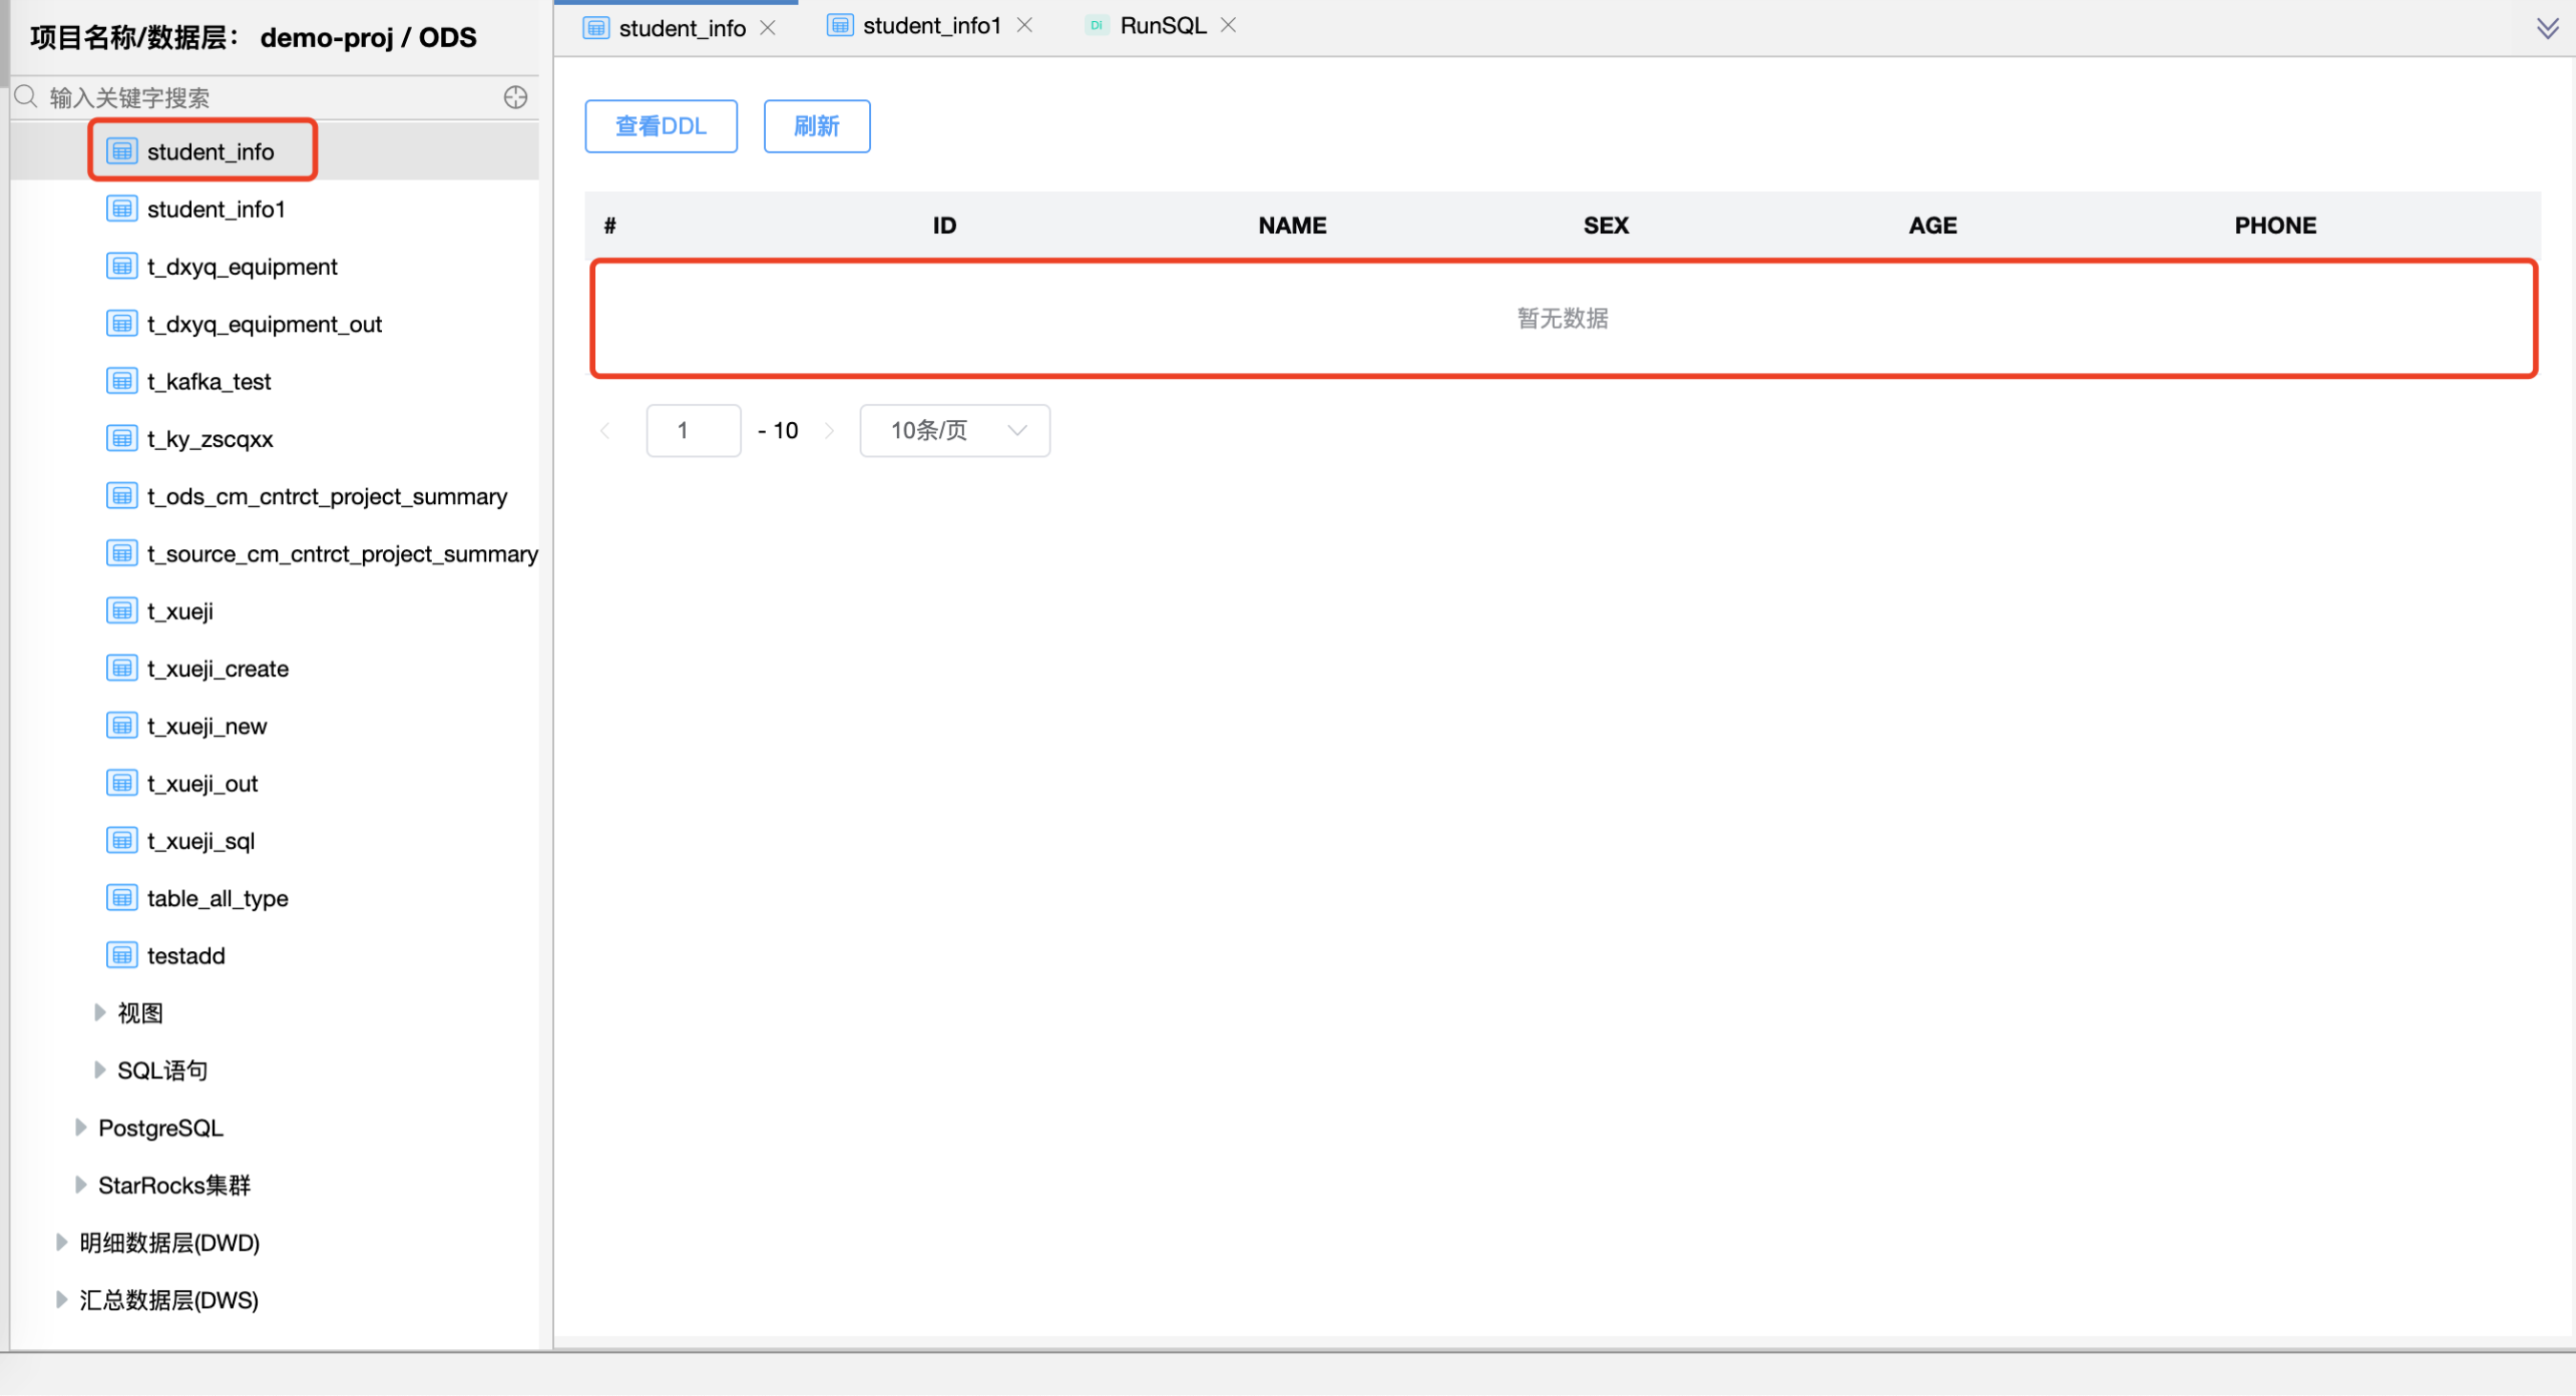This screenshot has width=2576, height=1396.
Task: Click the next page arrow in pagination
Action: pyautogui.click(x=830, y=430)
